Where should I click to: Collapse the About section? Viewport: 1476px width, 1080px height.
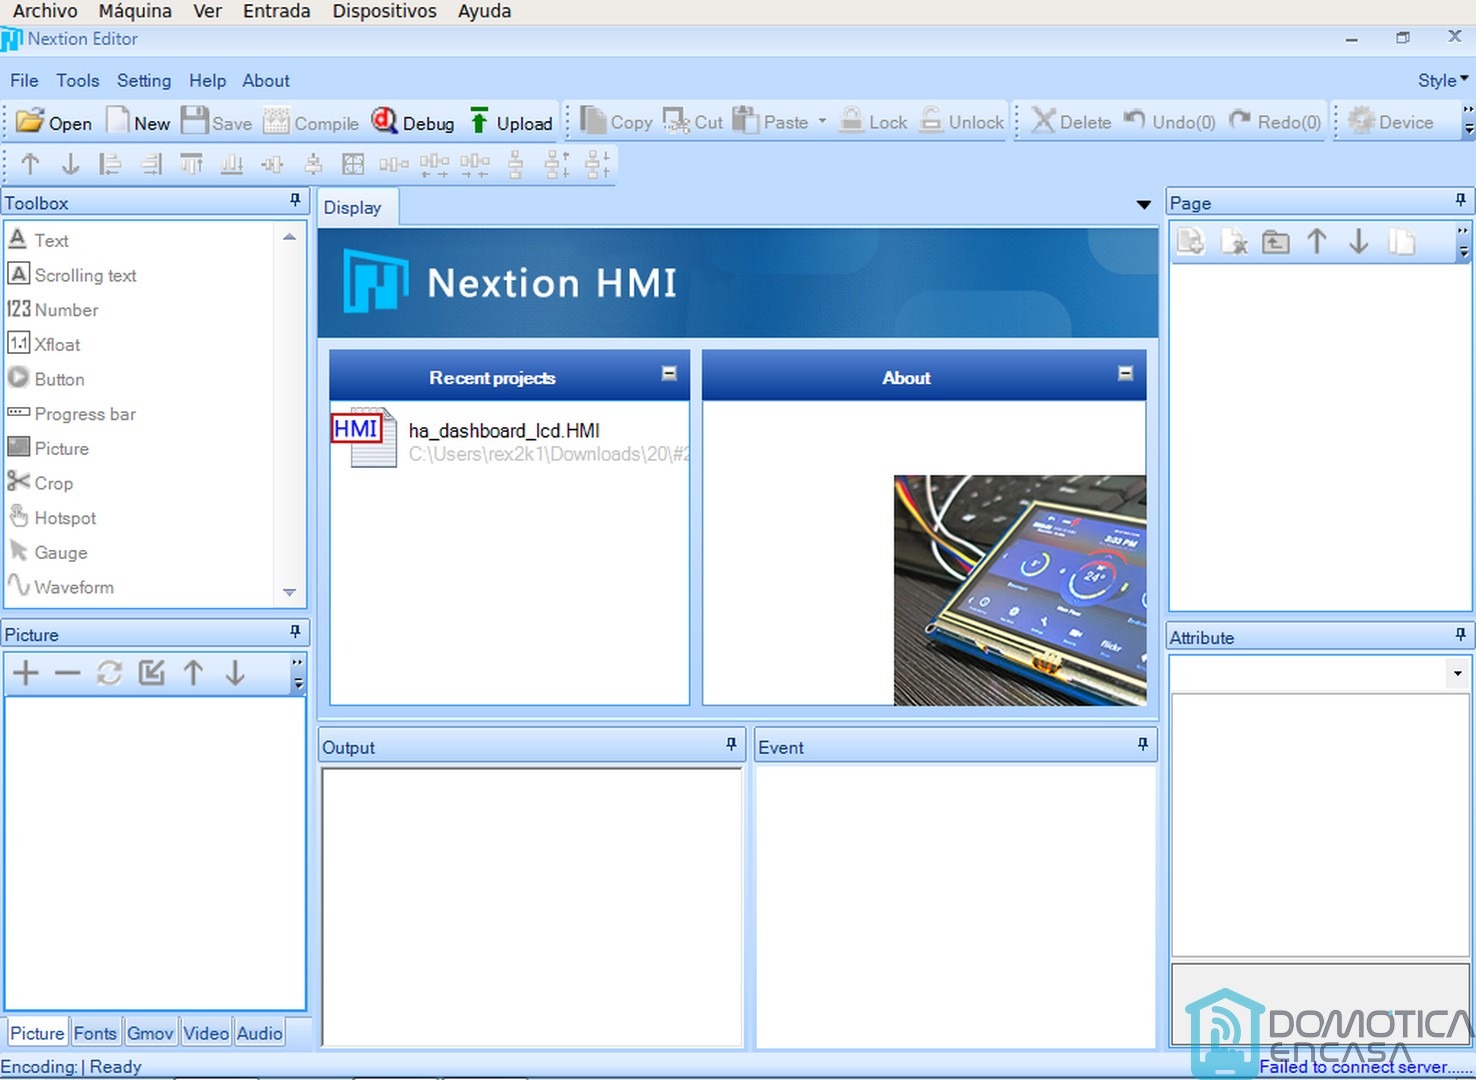(1126, 373)
